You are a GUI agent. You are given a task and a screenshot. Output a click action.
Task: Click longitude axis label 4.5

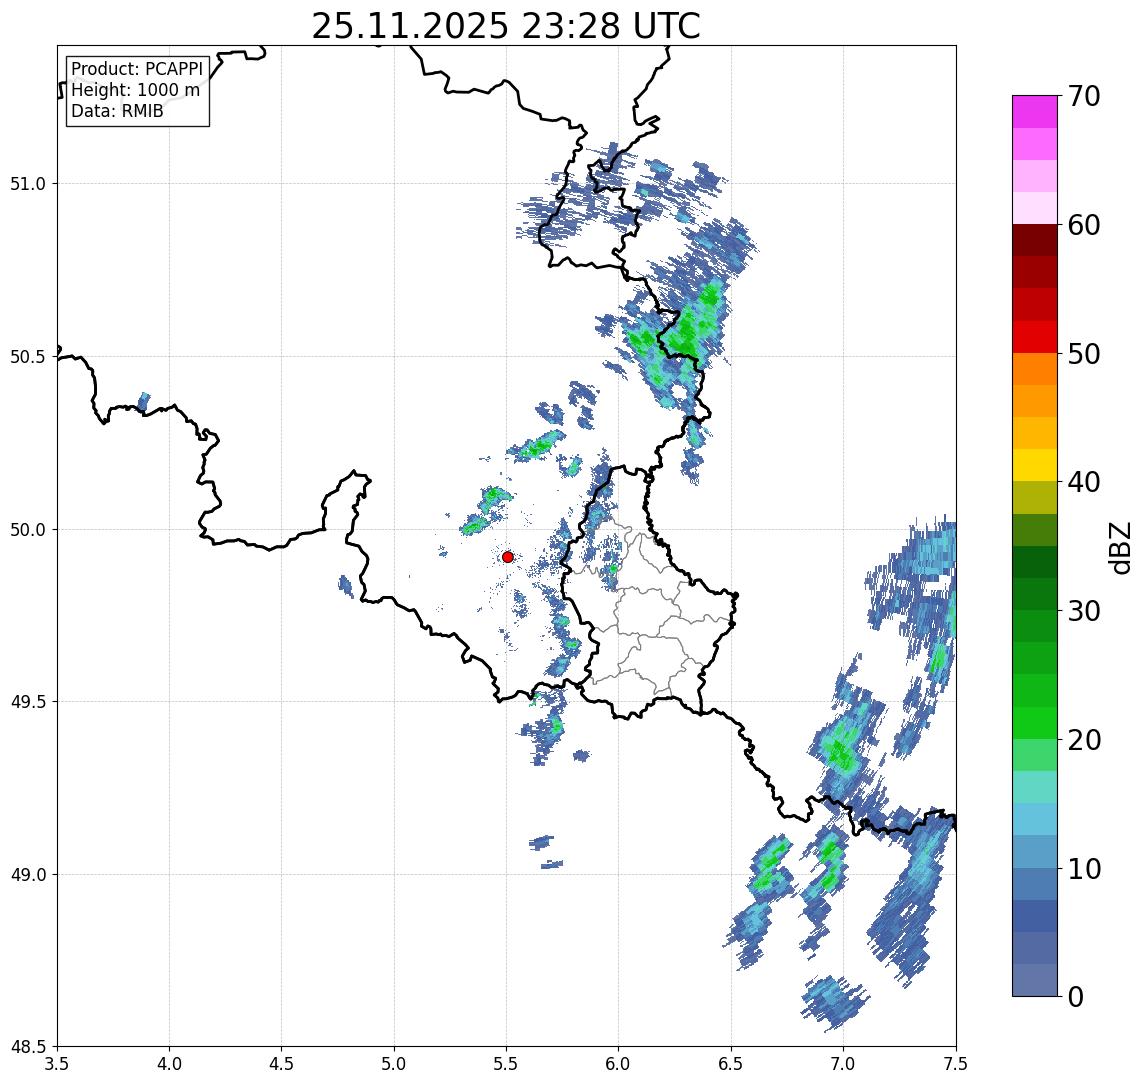[282, 1064]
